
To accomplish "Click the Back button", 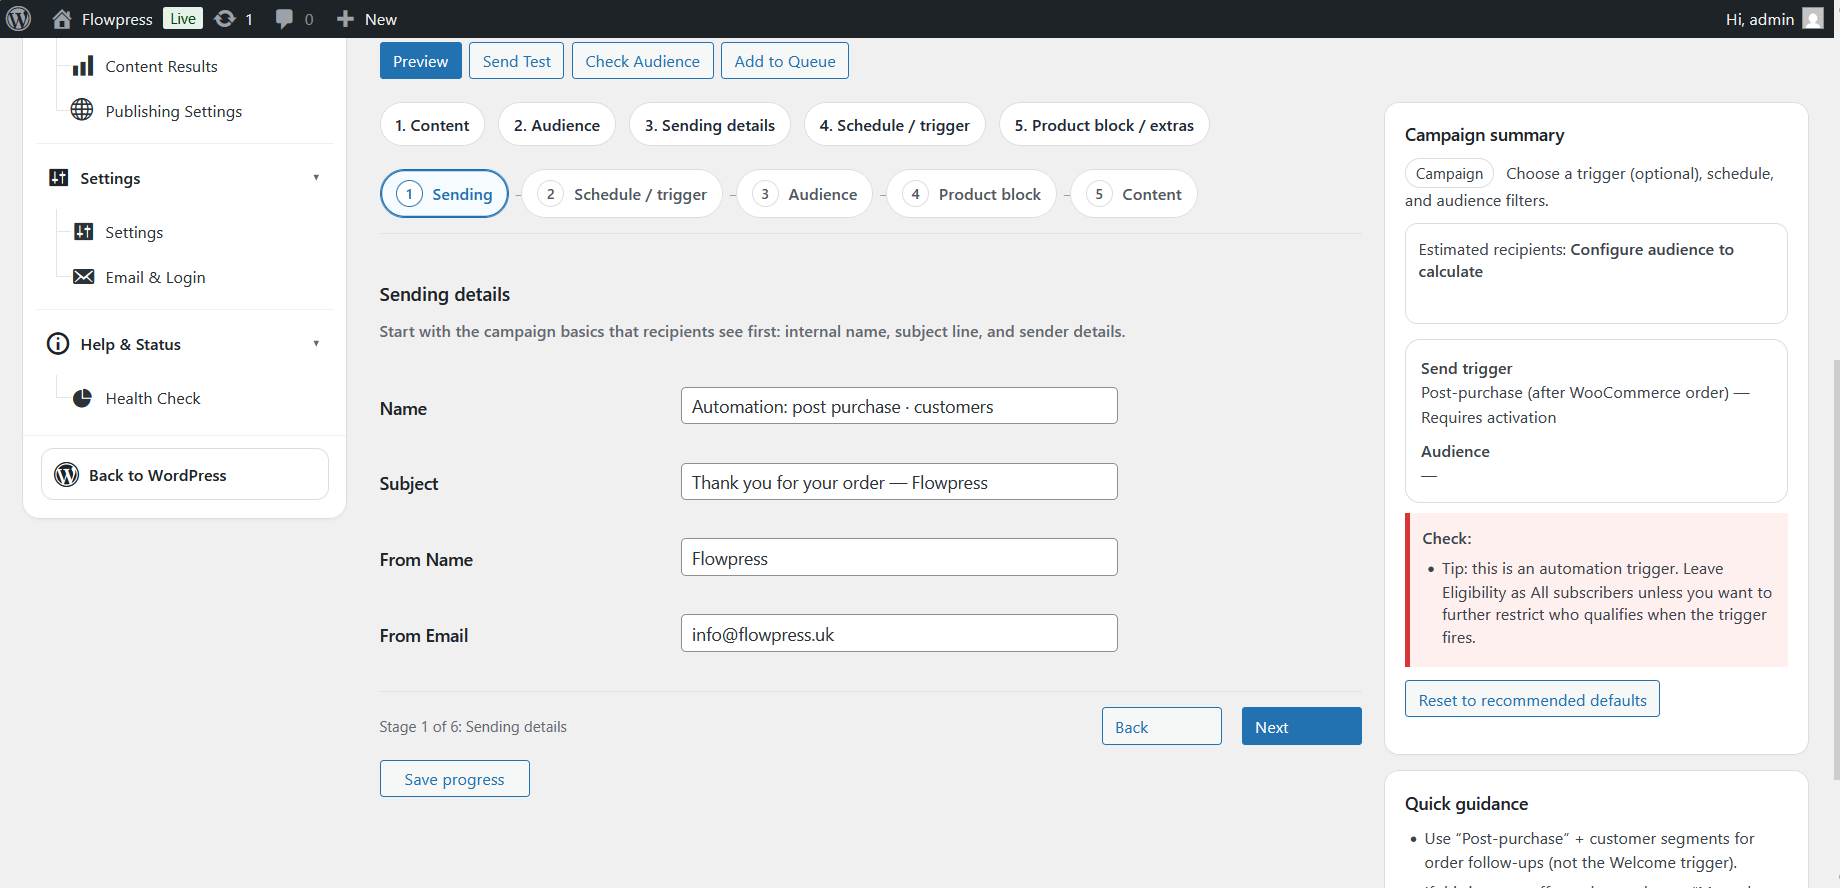I will pos(1162,727).
